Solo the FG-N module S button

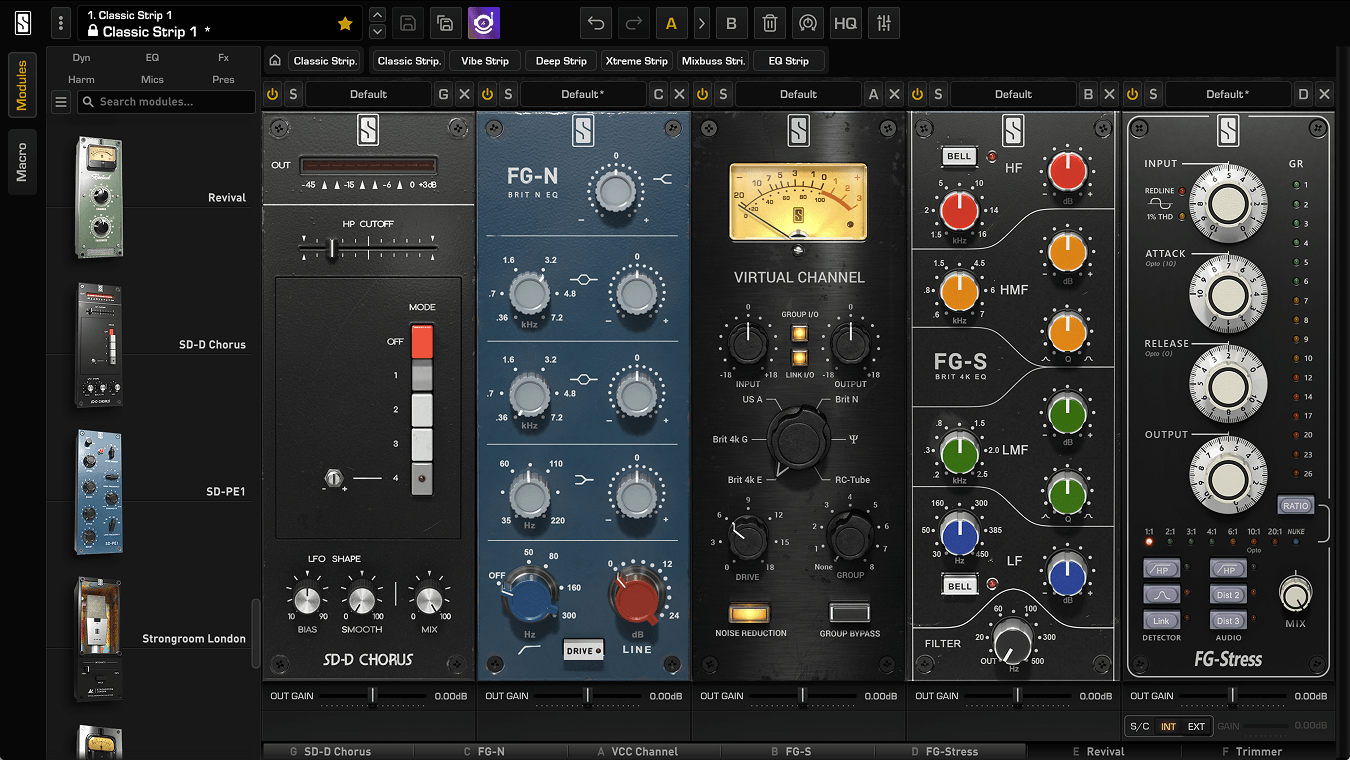(508, 94)
